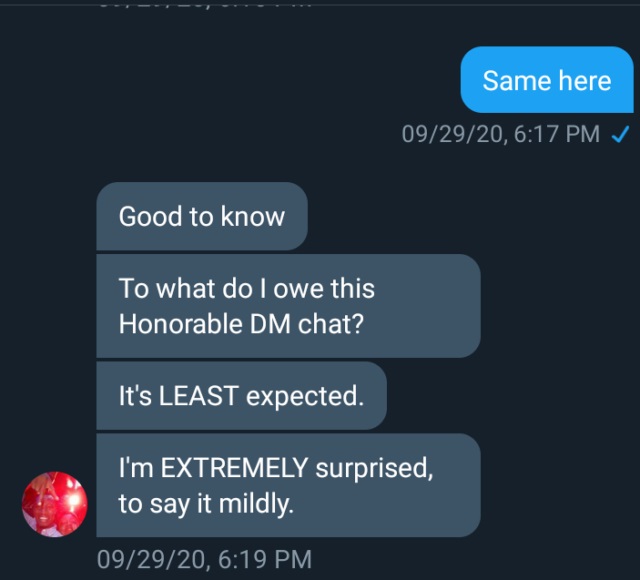Select the blue "Same here" sent bubble
640x580 pixels.
(546, 80)
